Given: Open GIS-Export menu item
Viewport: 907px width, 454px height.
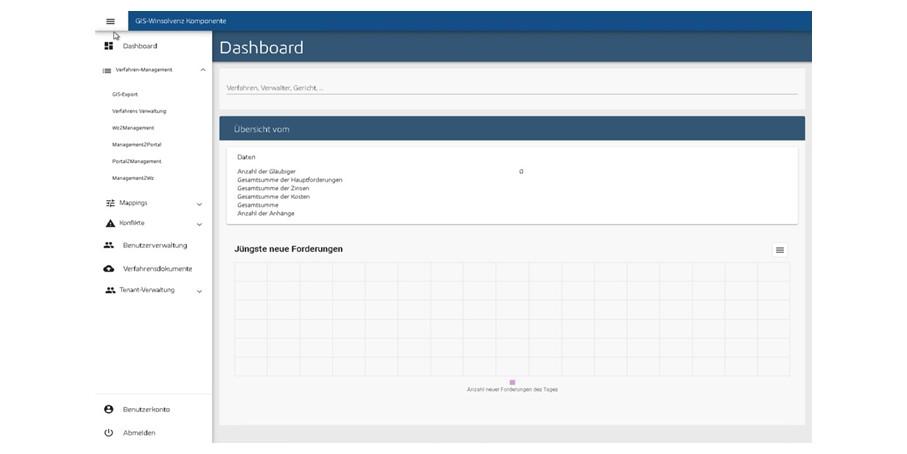Looking at the screenshot, I should pos(125,94).
